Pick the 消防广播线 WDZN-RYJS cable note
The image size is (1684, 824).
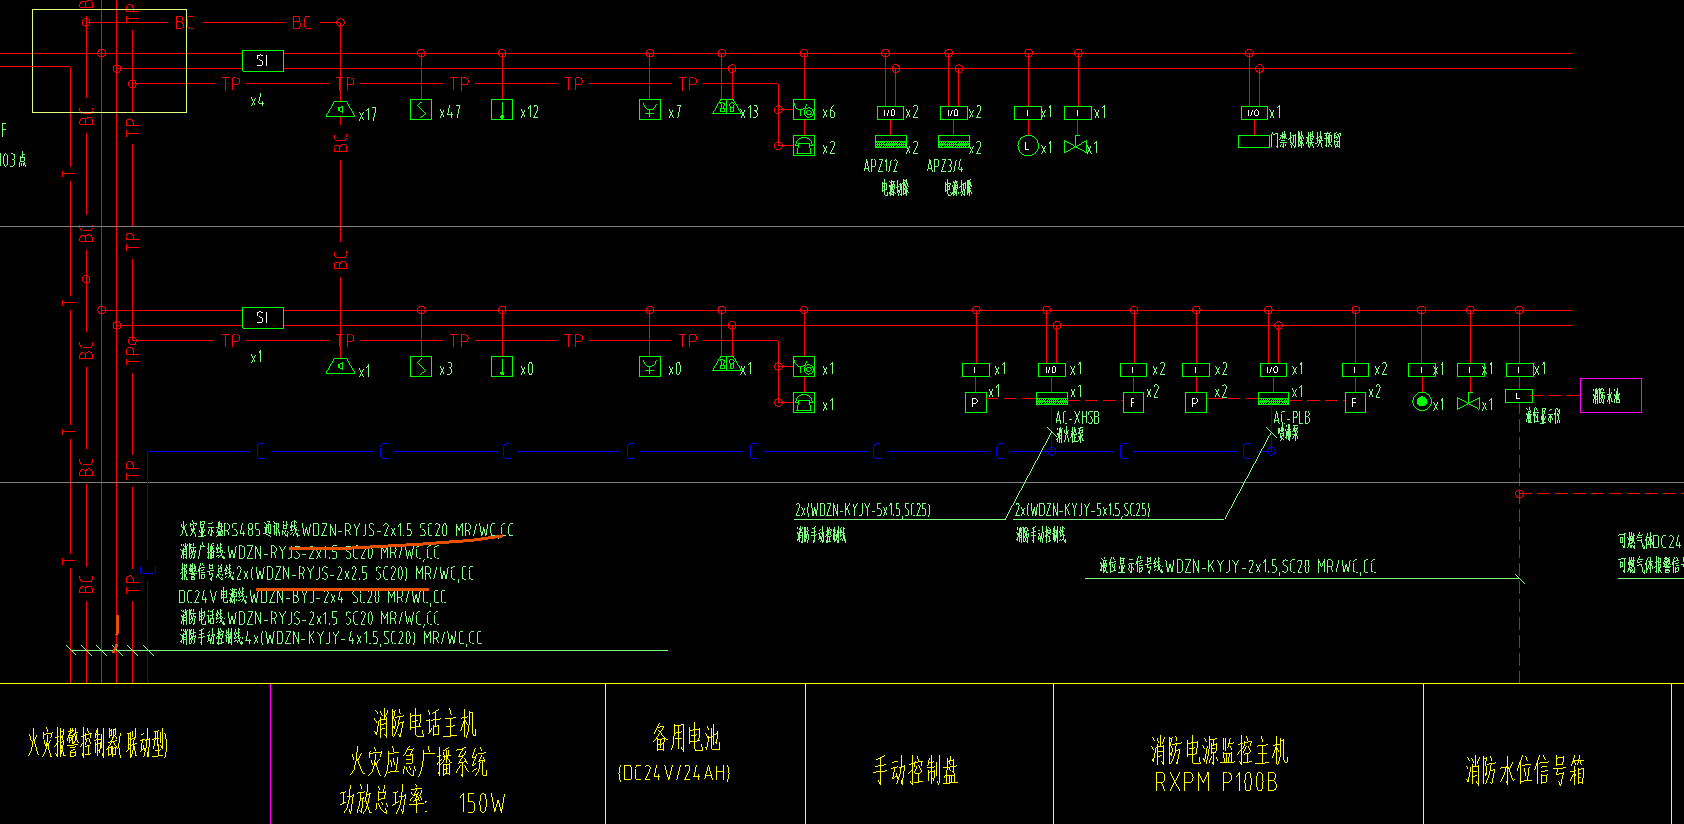309,552
